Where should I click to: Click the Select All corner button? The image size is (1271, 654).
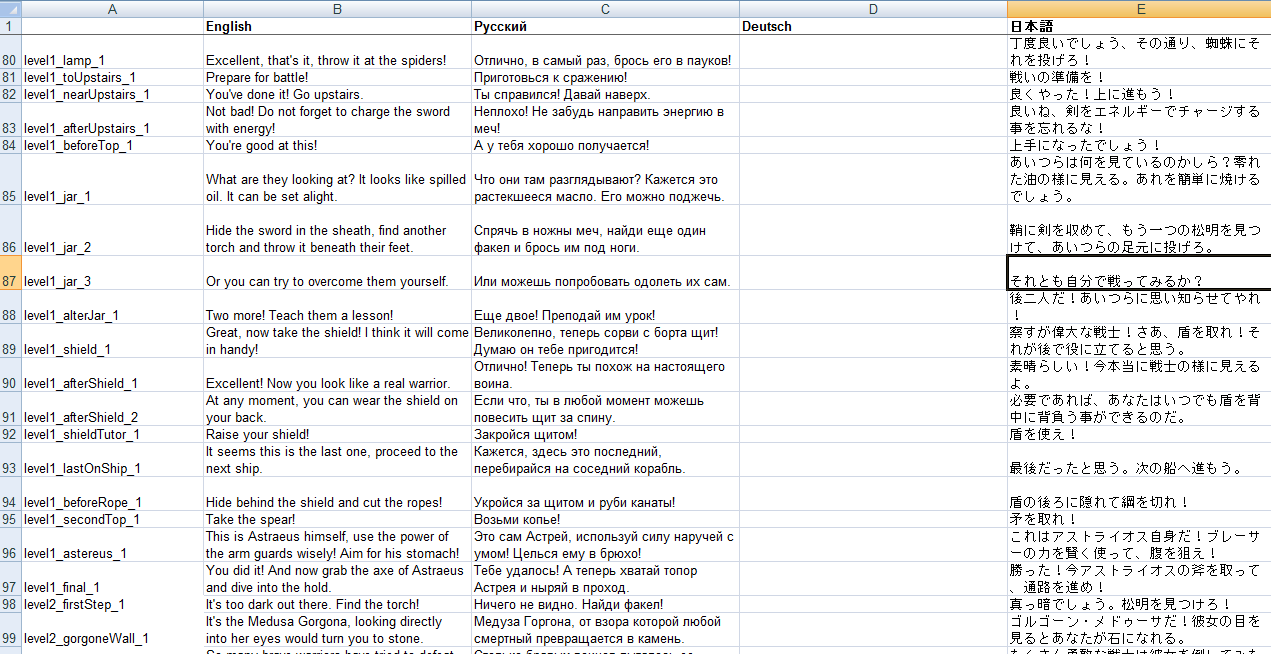(10, 8)
